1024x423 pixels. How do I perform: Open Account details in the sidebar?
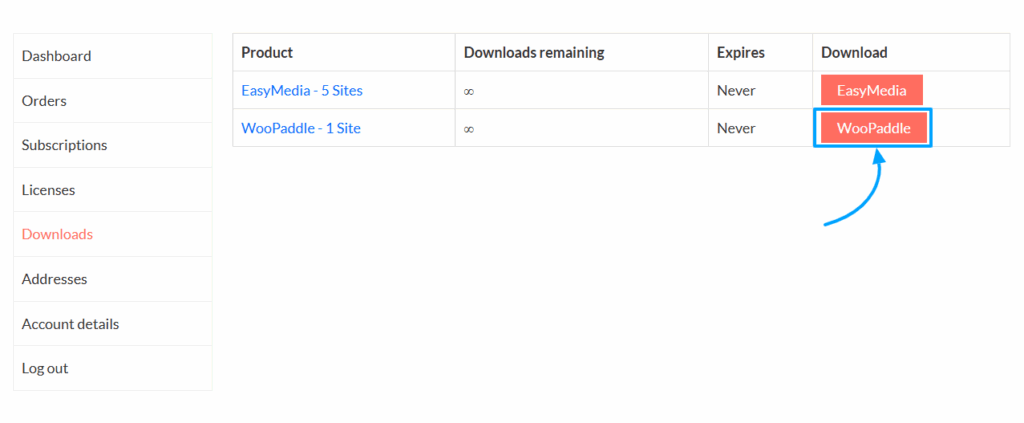(70, 324)
